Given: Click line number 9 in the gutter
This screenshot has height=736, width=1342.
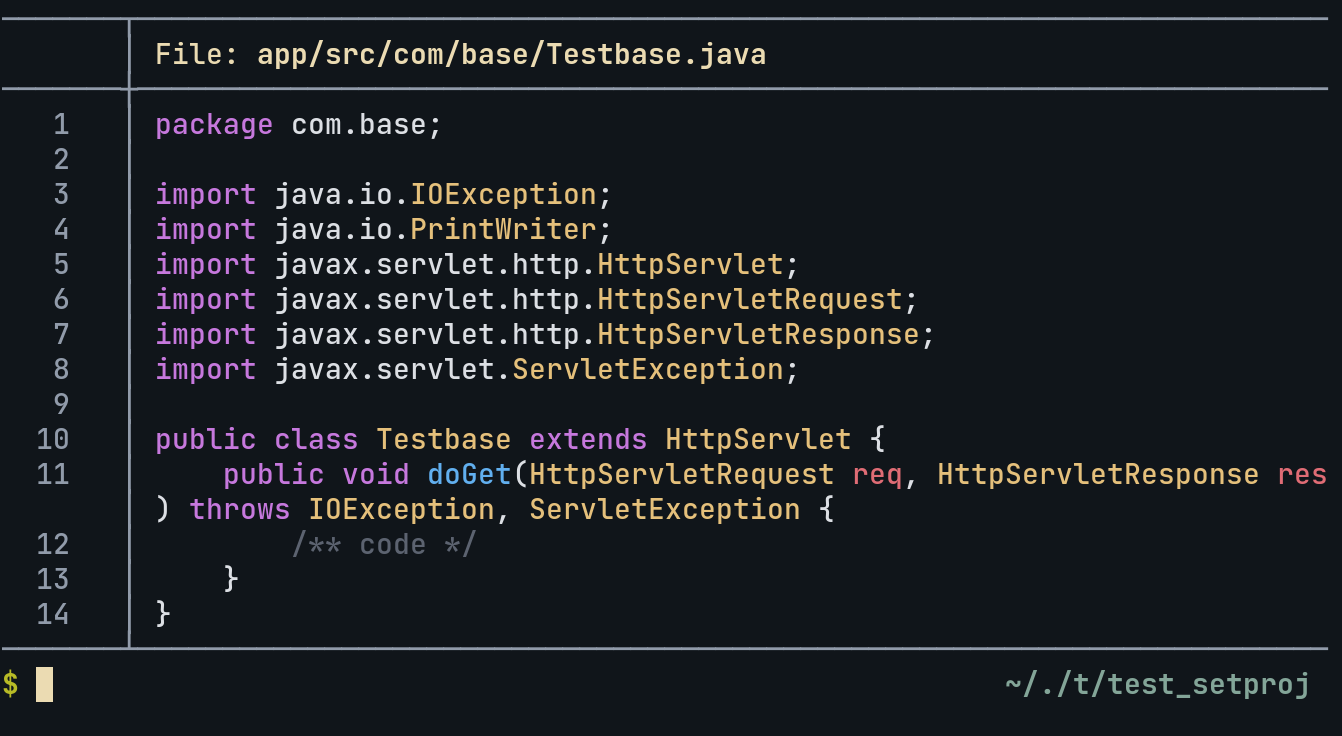Looking at the screenshot, I should coord(62,404).
